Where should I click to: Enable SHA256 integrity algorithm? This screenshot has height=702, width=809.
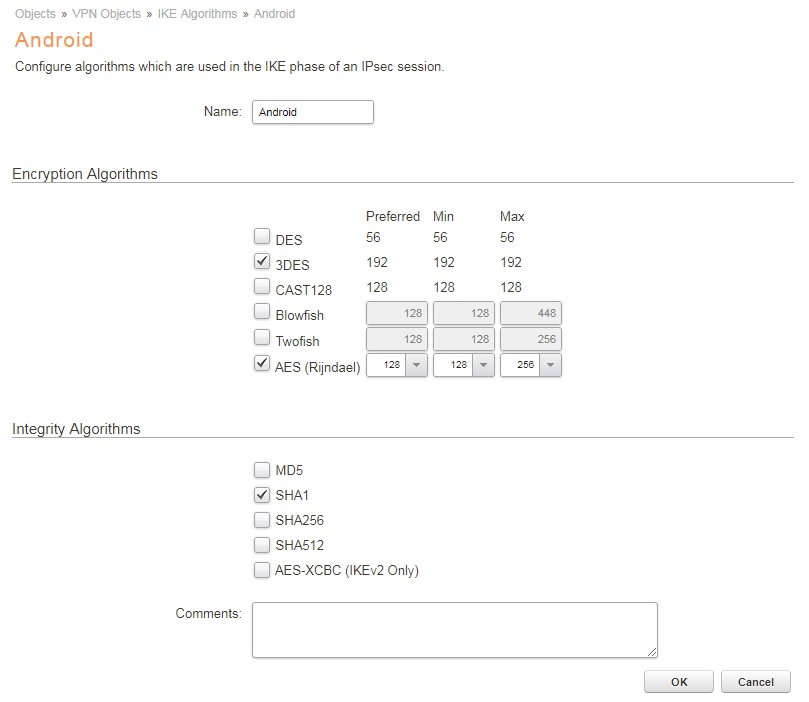click(x=262, y=520)
